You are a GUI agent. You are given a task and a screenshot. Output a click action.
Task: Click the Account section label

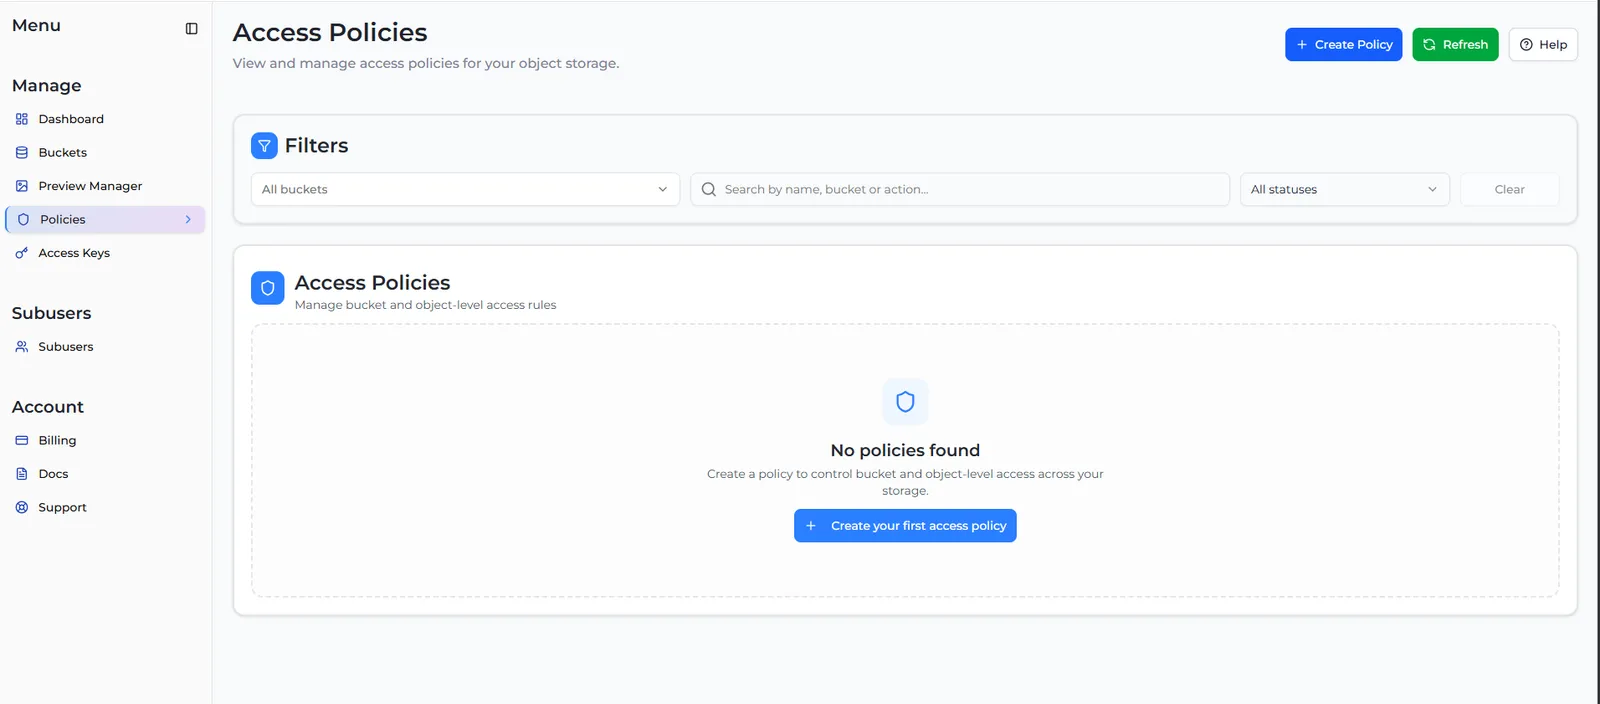click(x=48, y=407)
